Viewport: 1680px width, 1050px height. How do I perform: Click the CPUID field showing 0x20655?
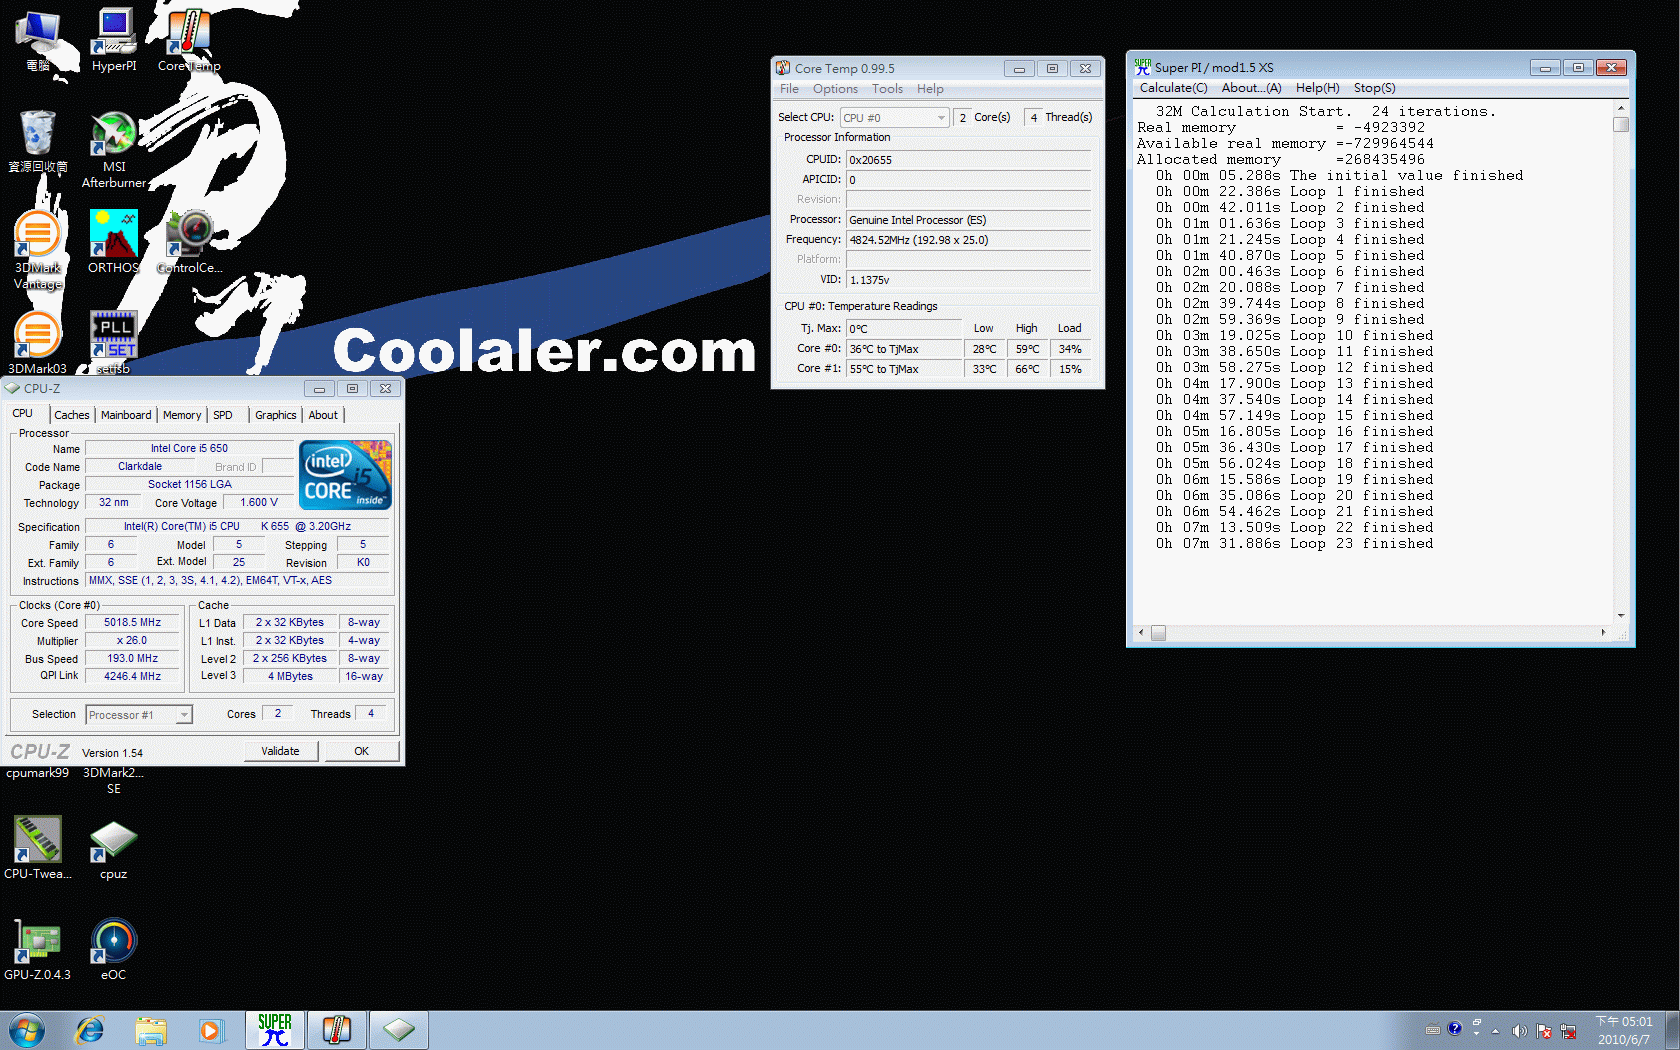pyautogui.click(x=968, y=160)
